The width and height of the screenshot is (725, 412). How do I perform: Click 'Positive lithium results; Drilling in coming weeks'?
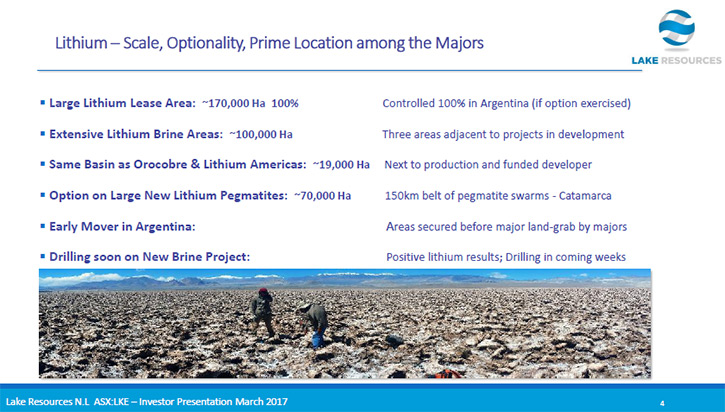point(506,257)
